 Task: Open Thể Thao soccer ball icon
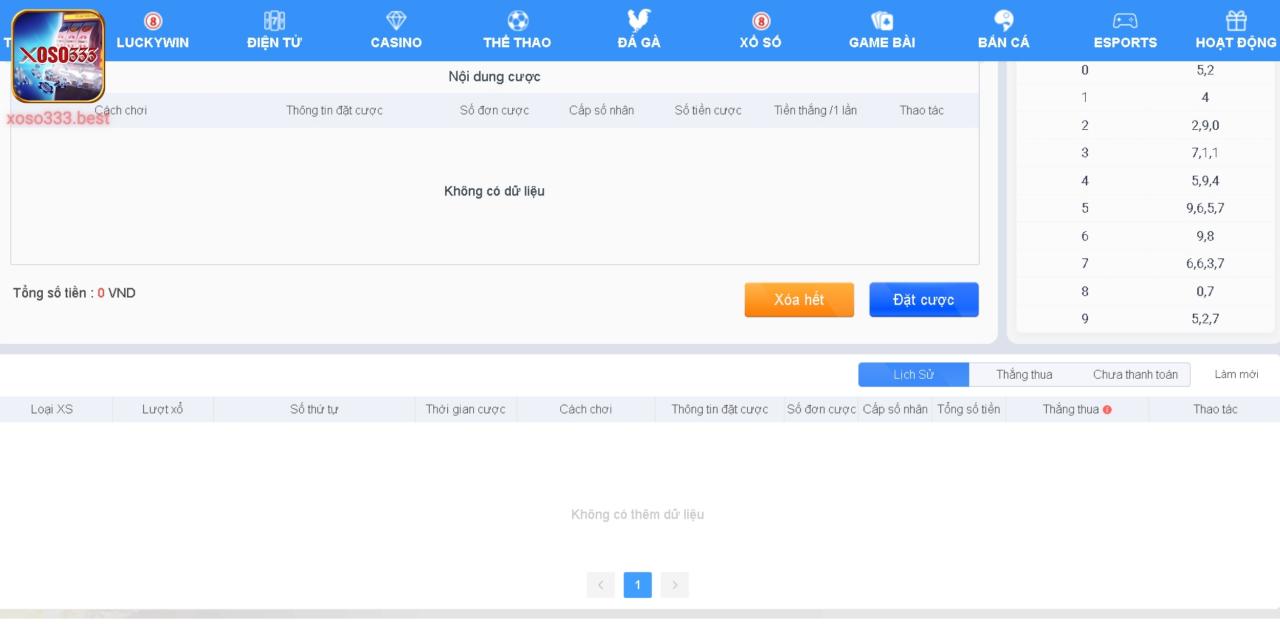(x=517, y=21)
